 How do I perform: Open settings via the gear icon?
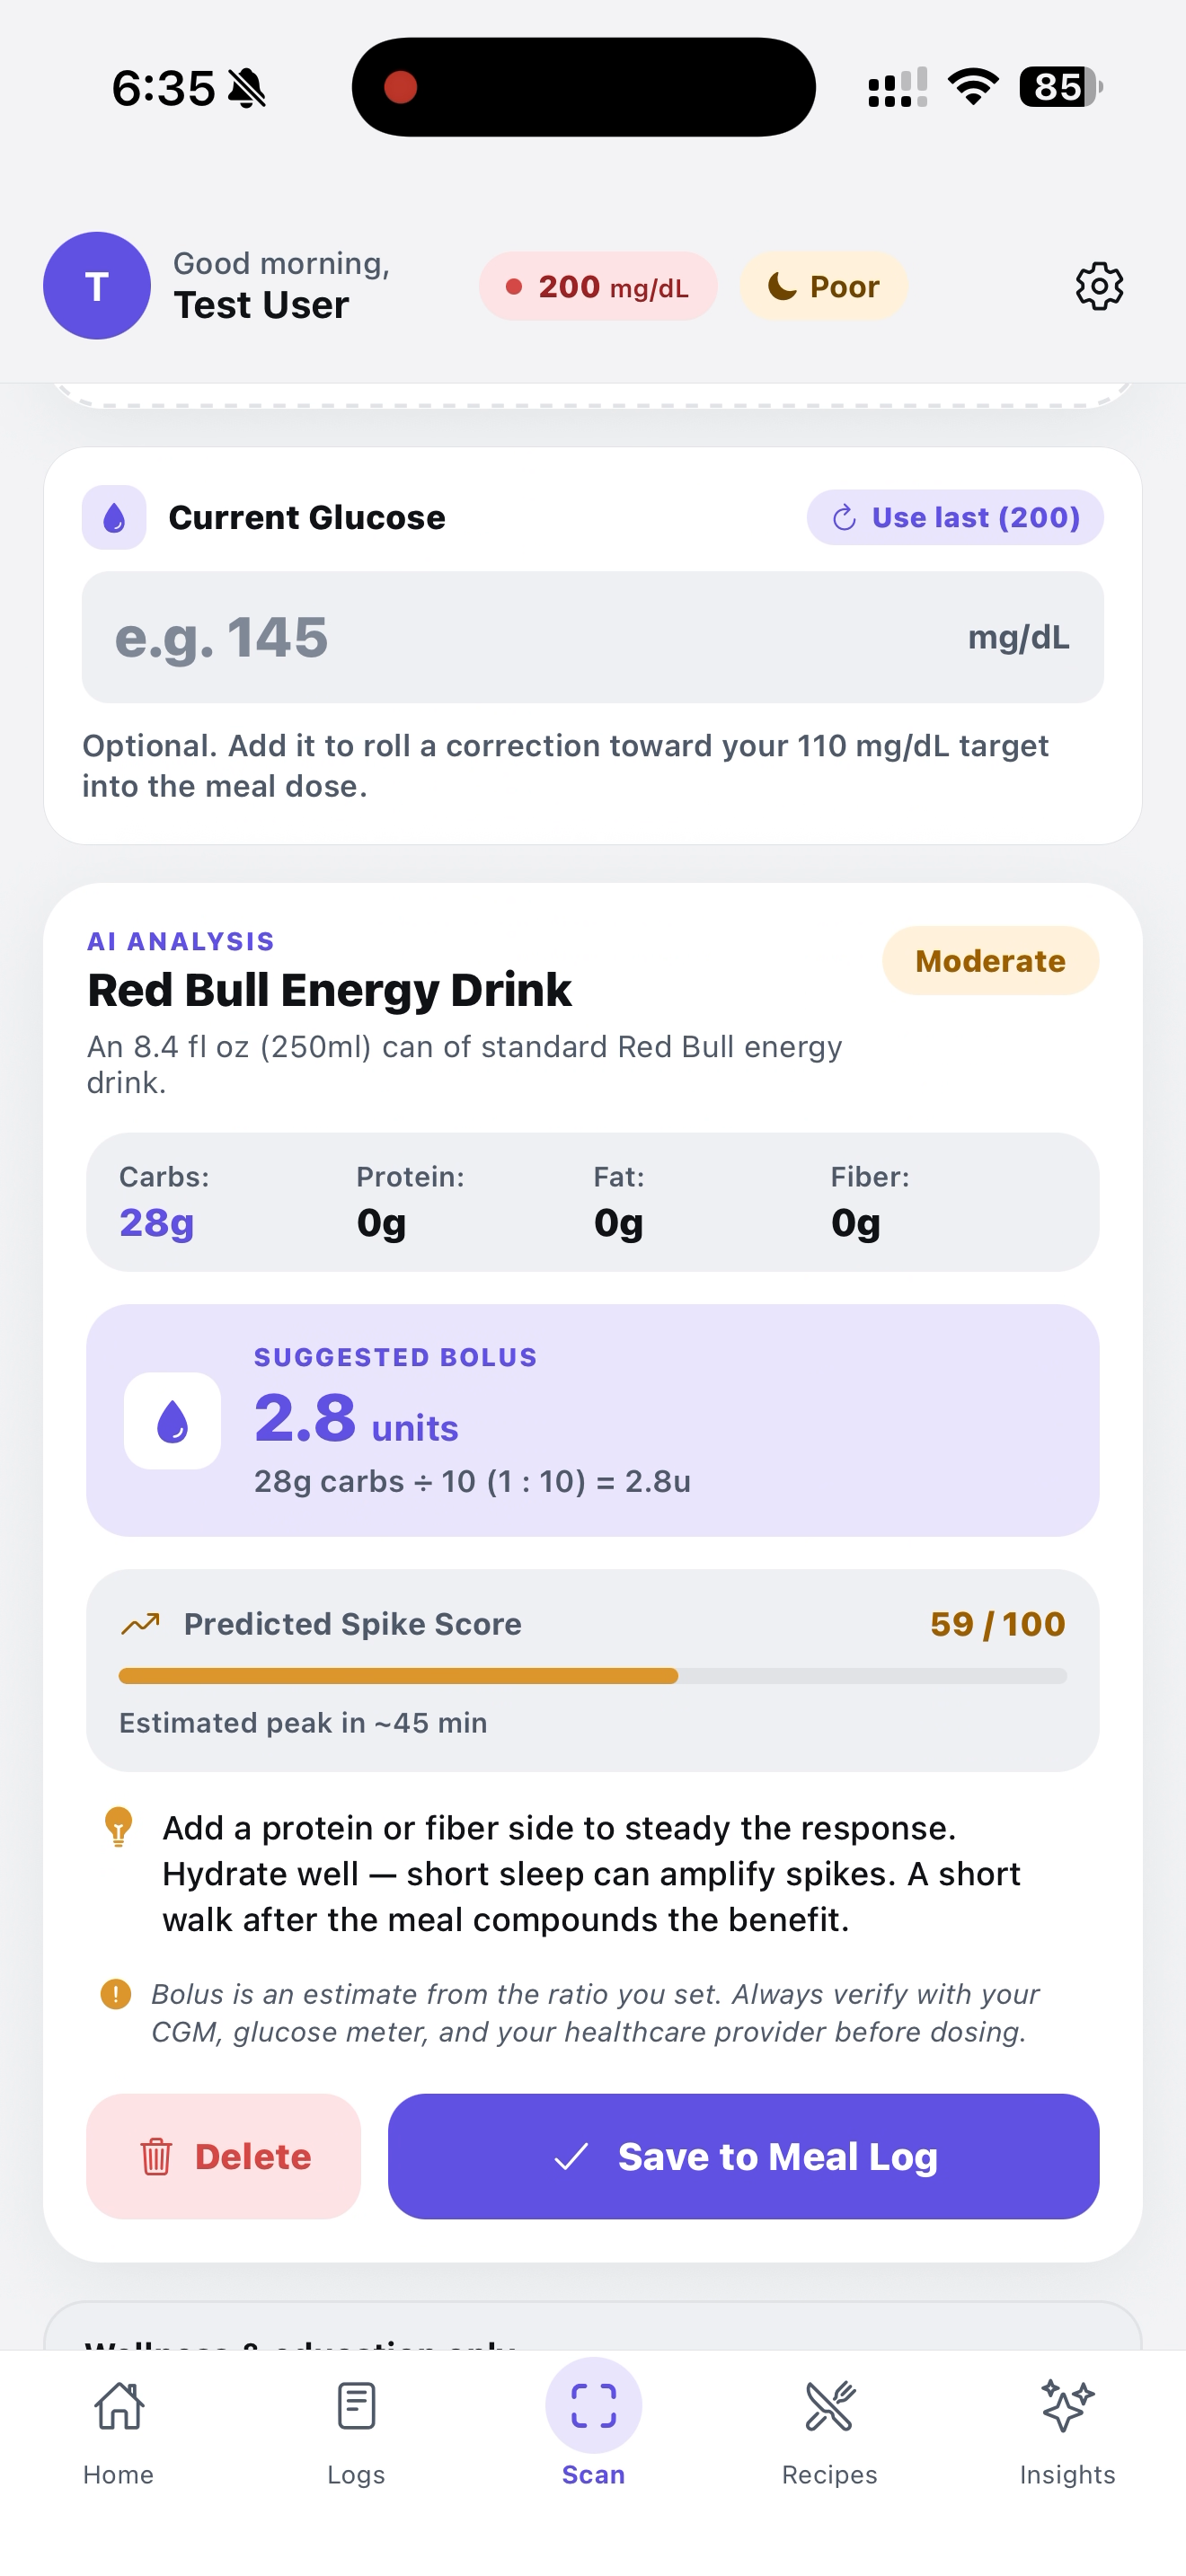1098,287
